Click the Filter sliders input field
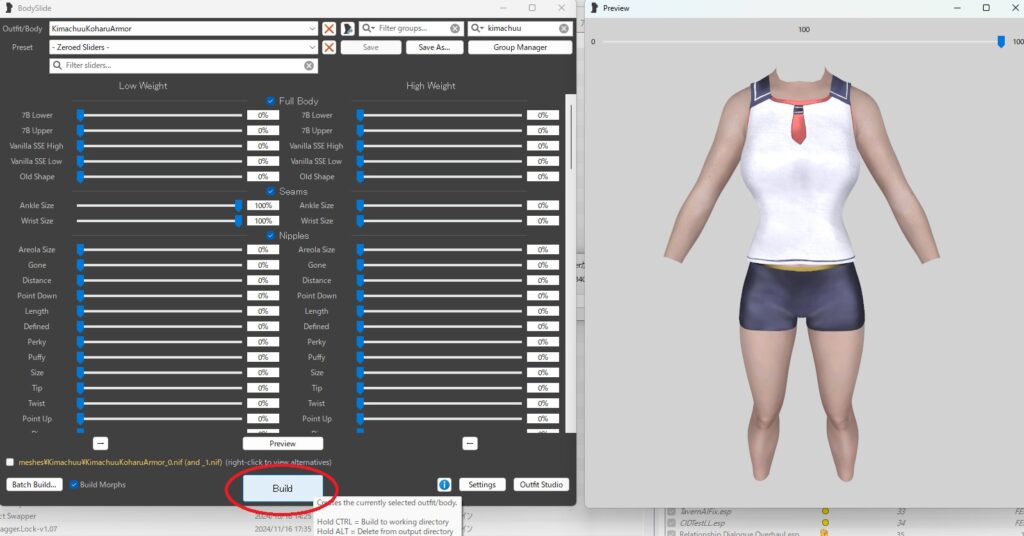 coord(180,66)
